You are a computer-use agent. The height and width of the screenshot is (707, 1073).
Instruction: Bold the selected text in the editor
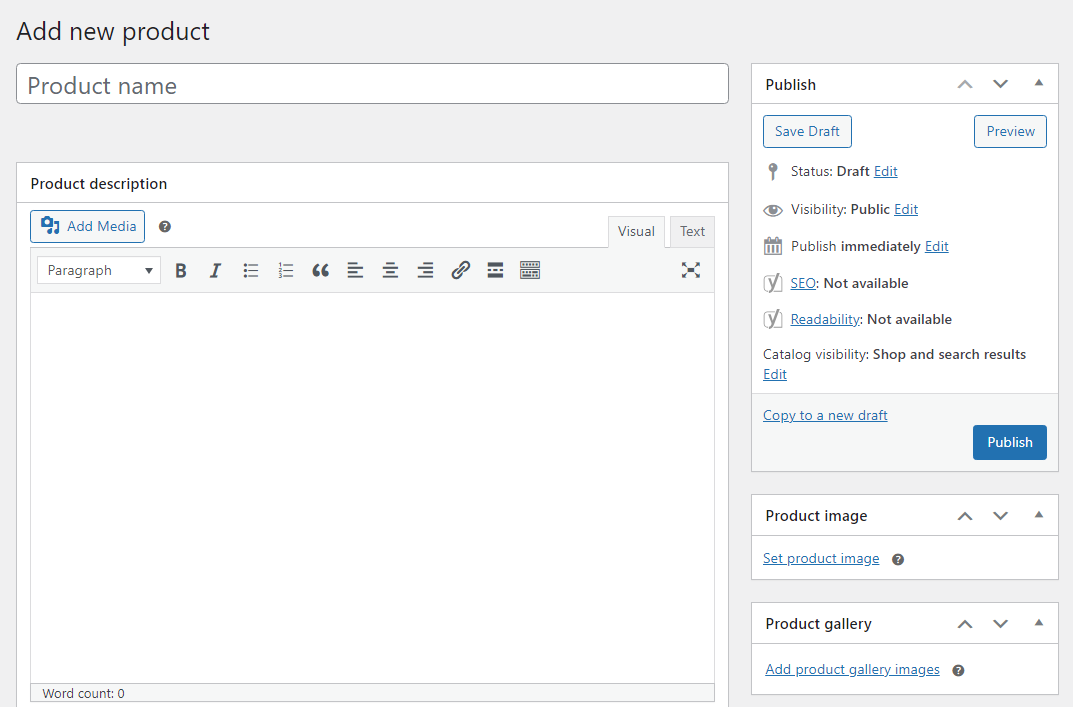(180, 270)
